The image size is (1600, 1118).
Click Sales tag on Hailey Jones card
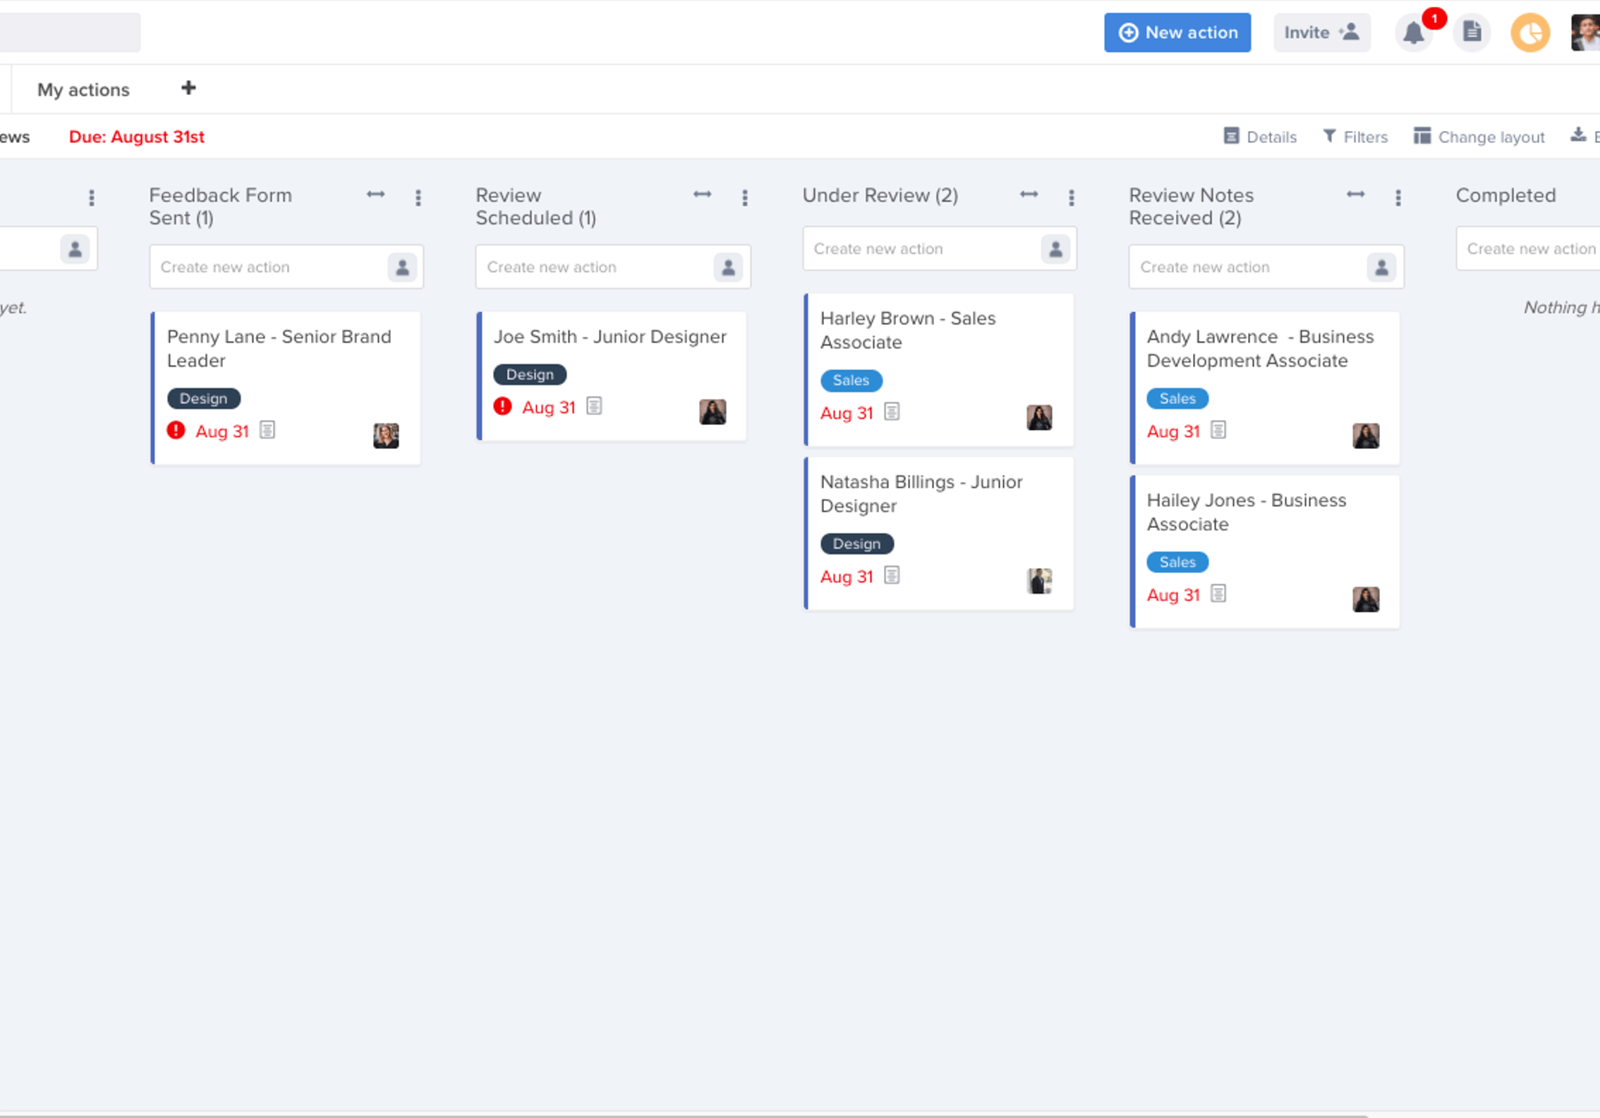click(1177, 562)
